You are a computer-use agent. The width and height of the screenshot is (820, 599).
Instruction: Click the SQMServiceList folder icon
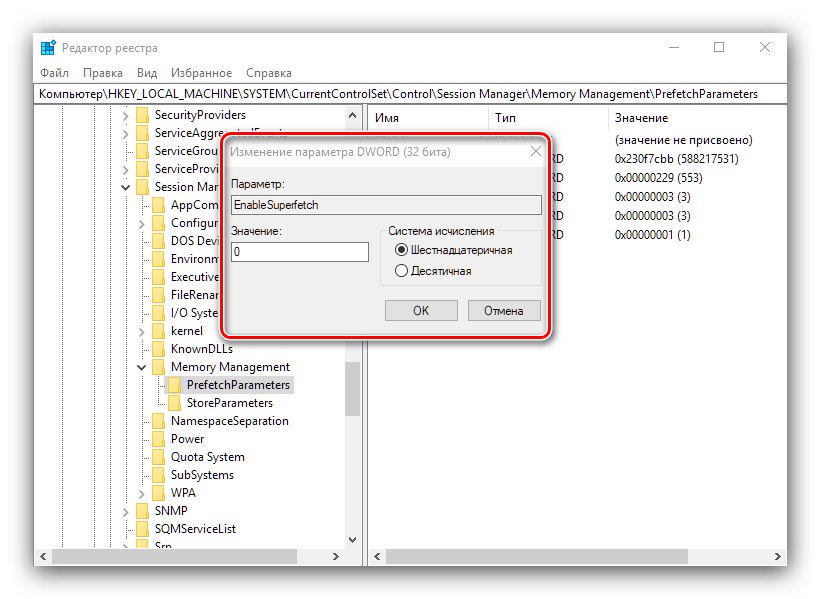(142, 529)
